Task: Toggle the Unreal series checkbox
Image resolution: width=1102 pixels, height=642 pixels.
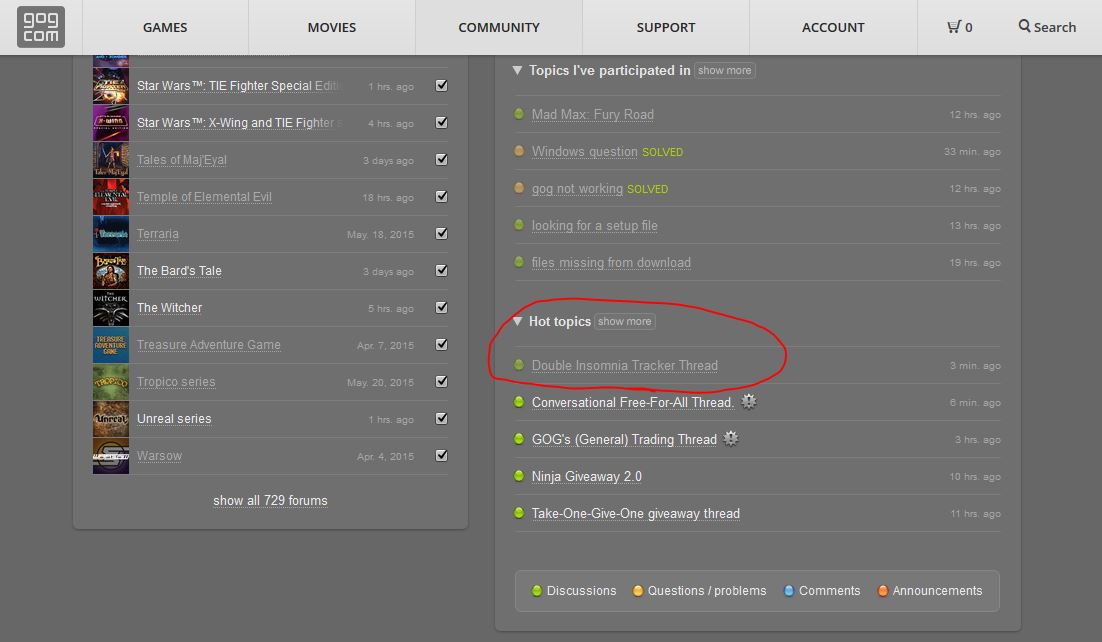Action: pos(441,418)
